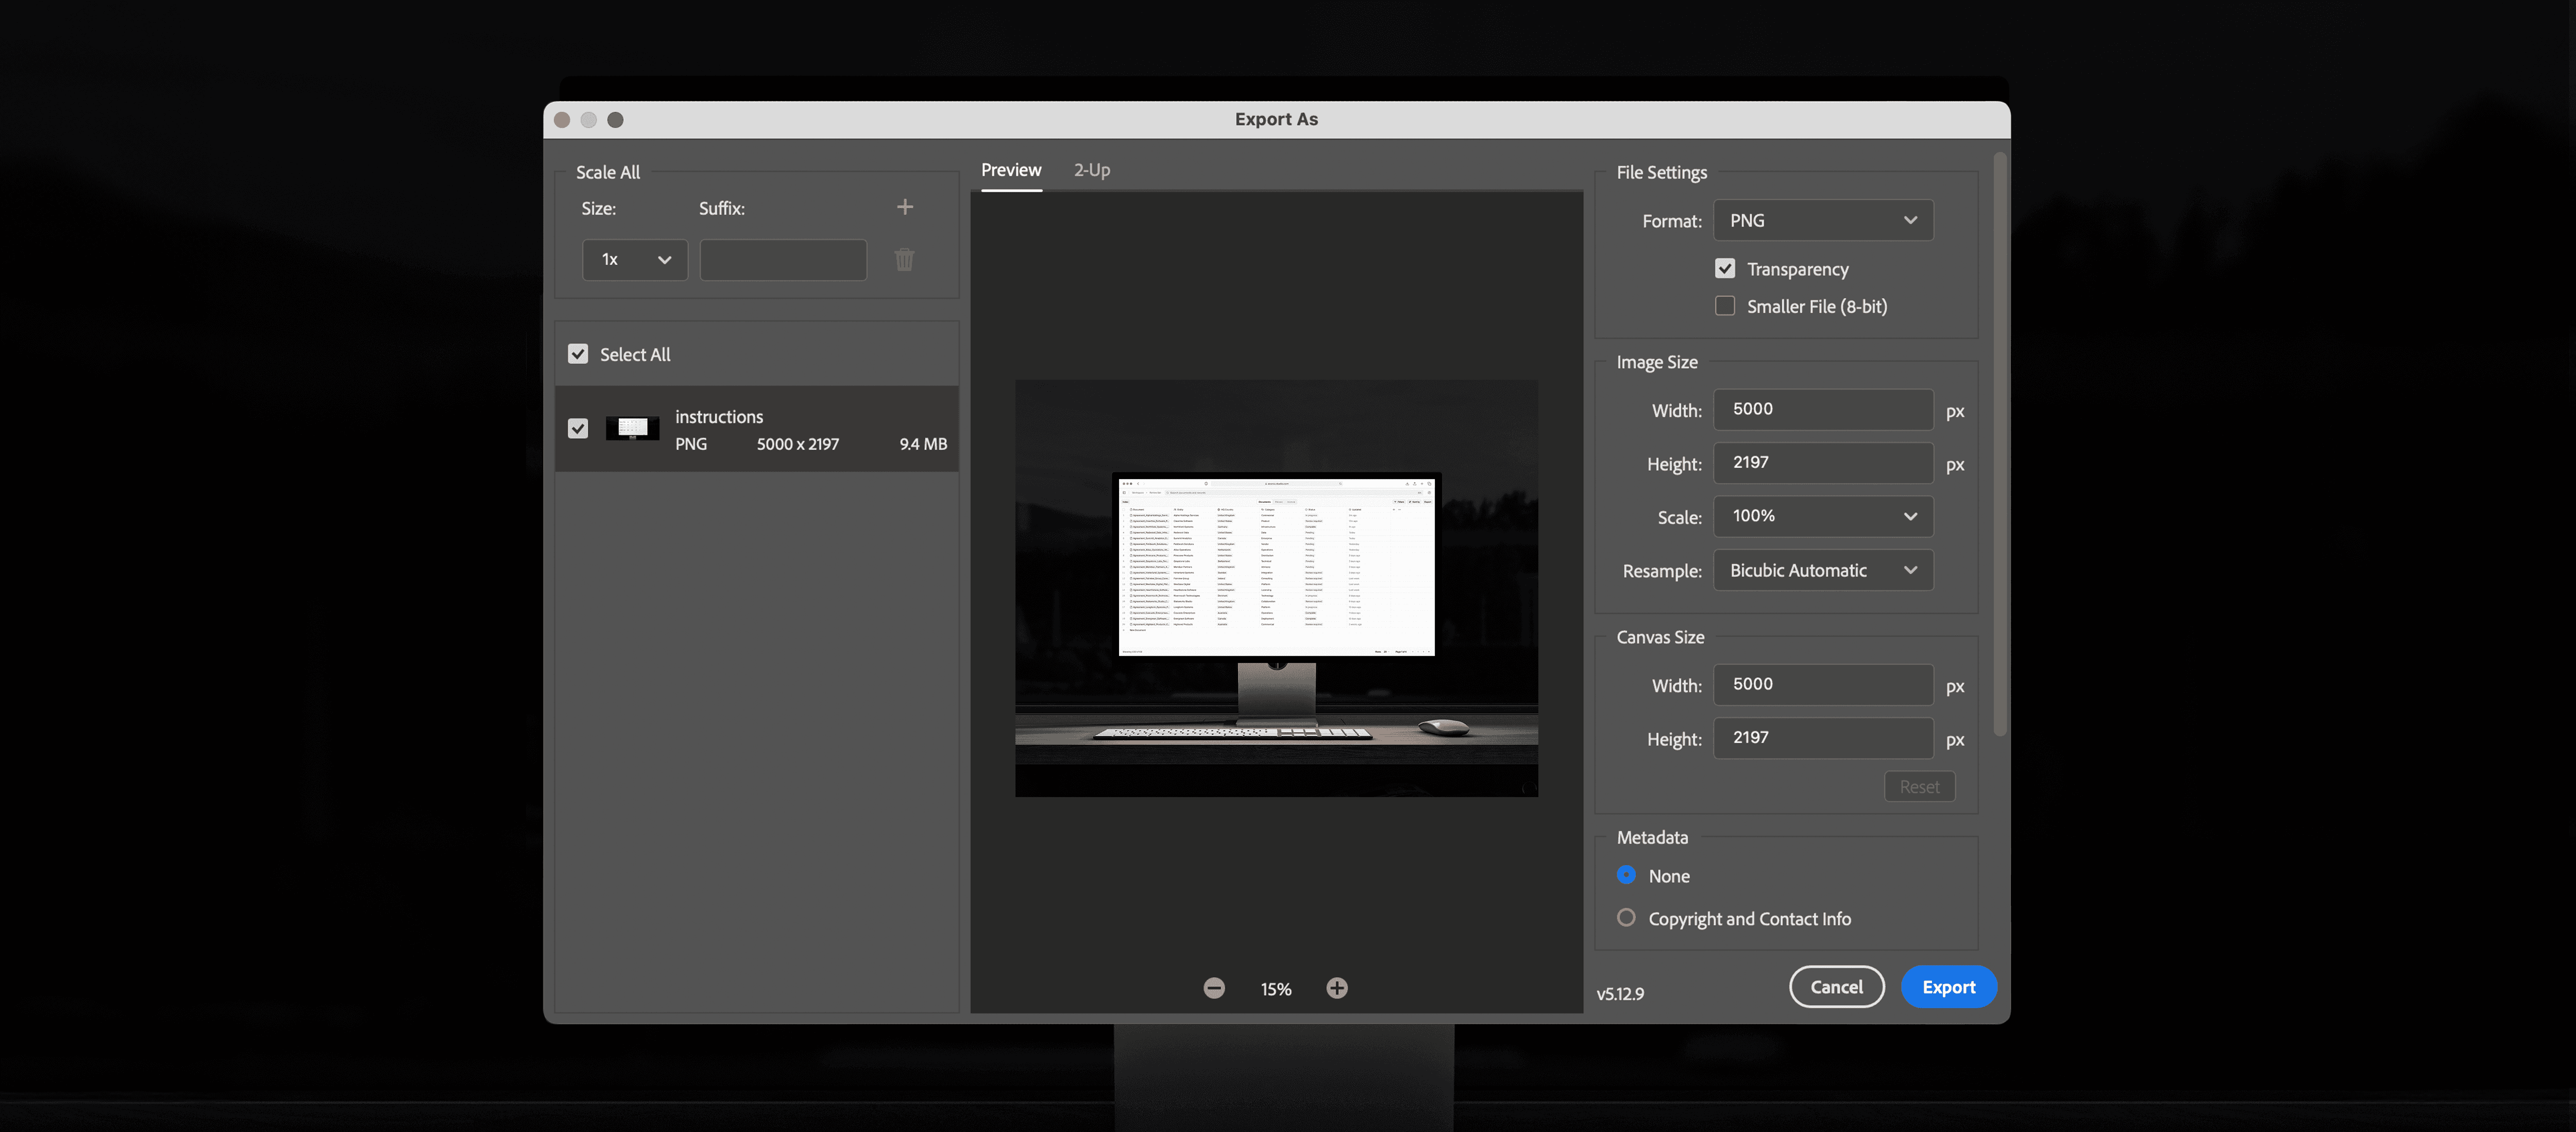The height and width of the screenshot is (1132, 2576).
Task: Toggle the Transparency checkbox
Action: pos(1724,268)
